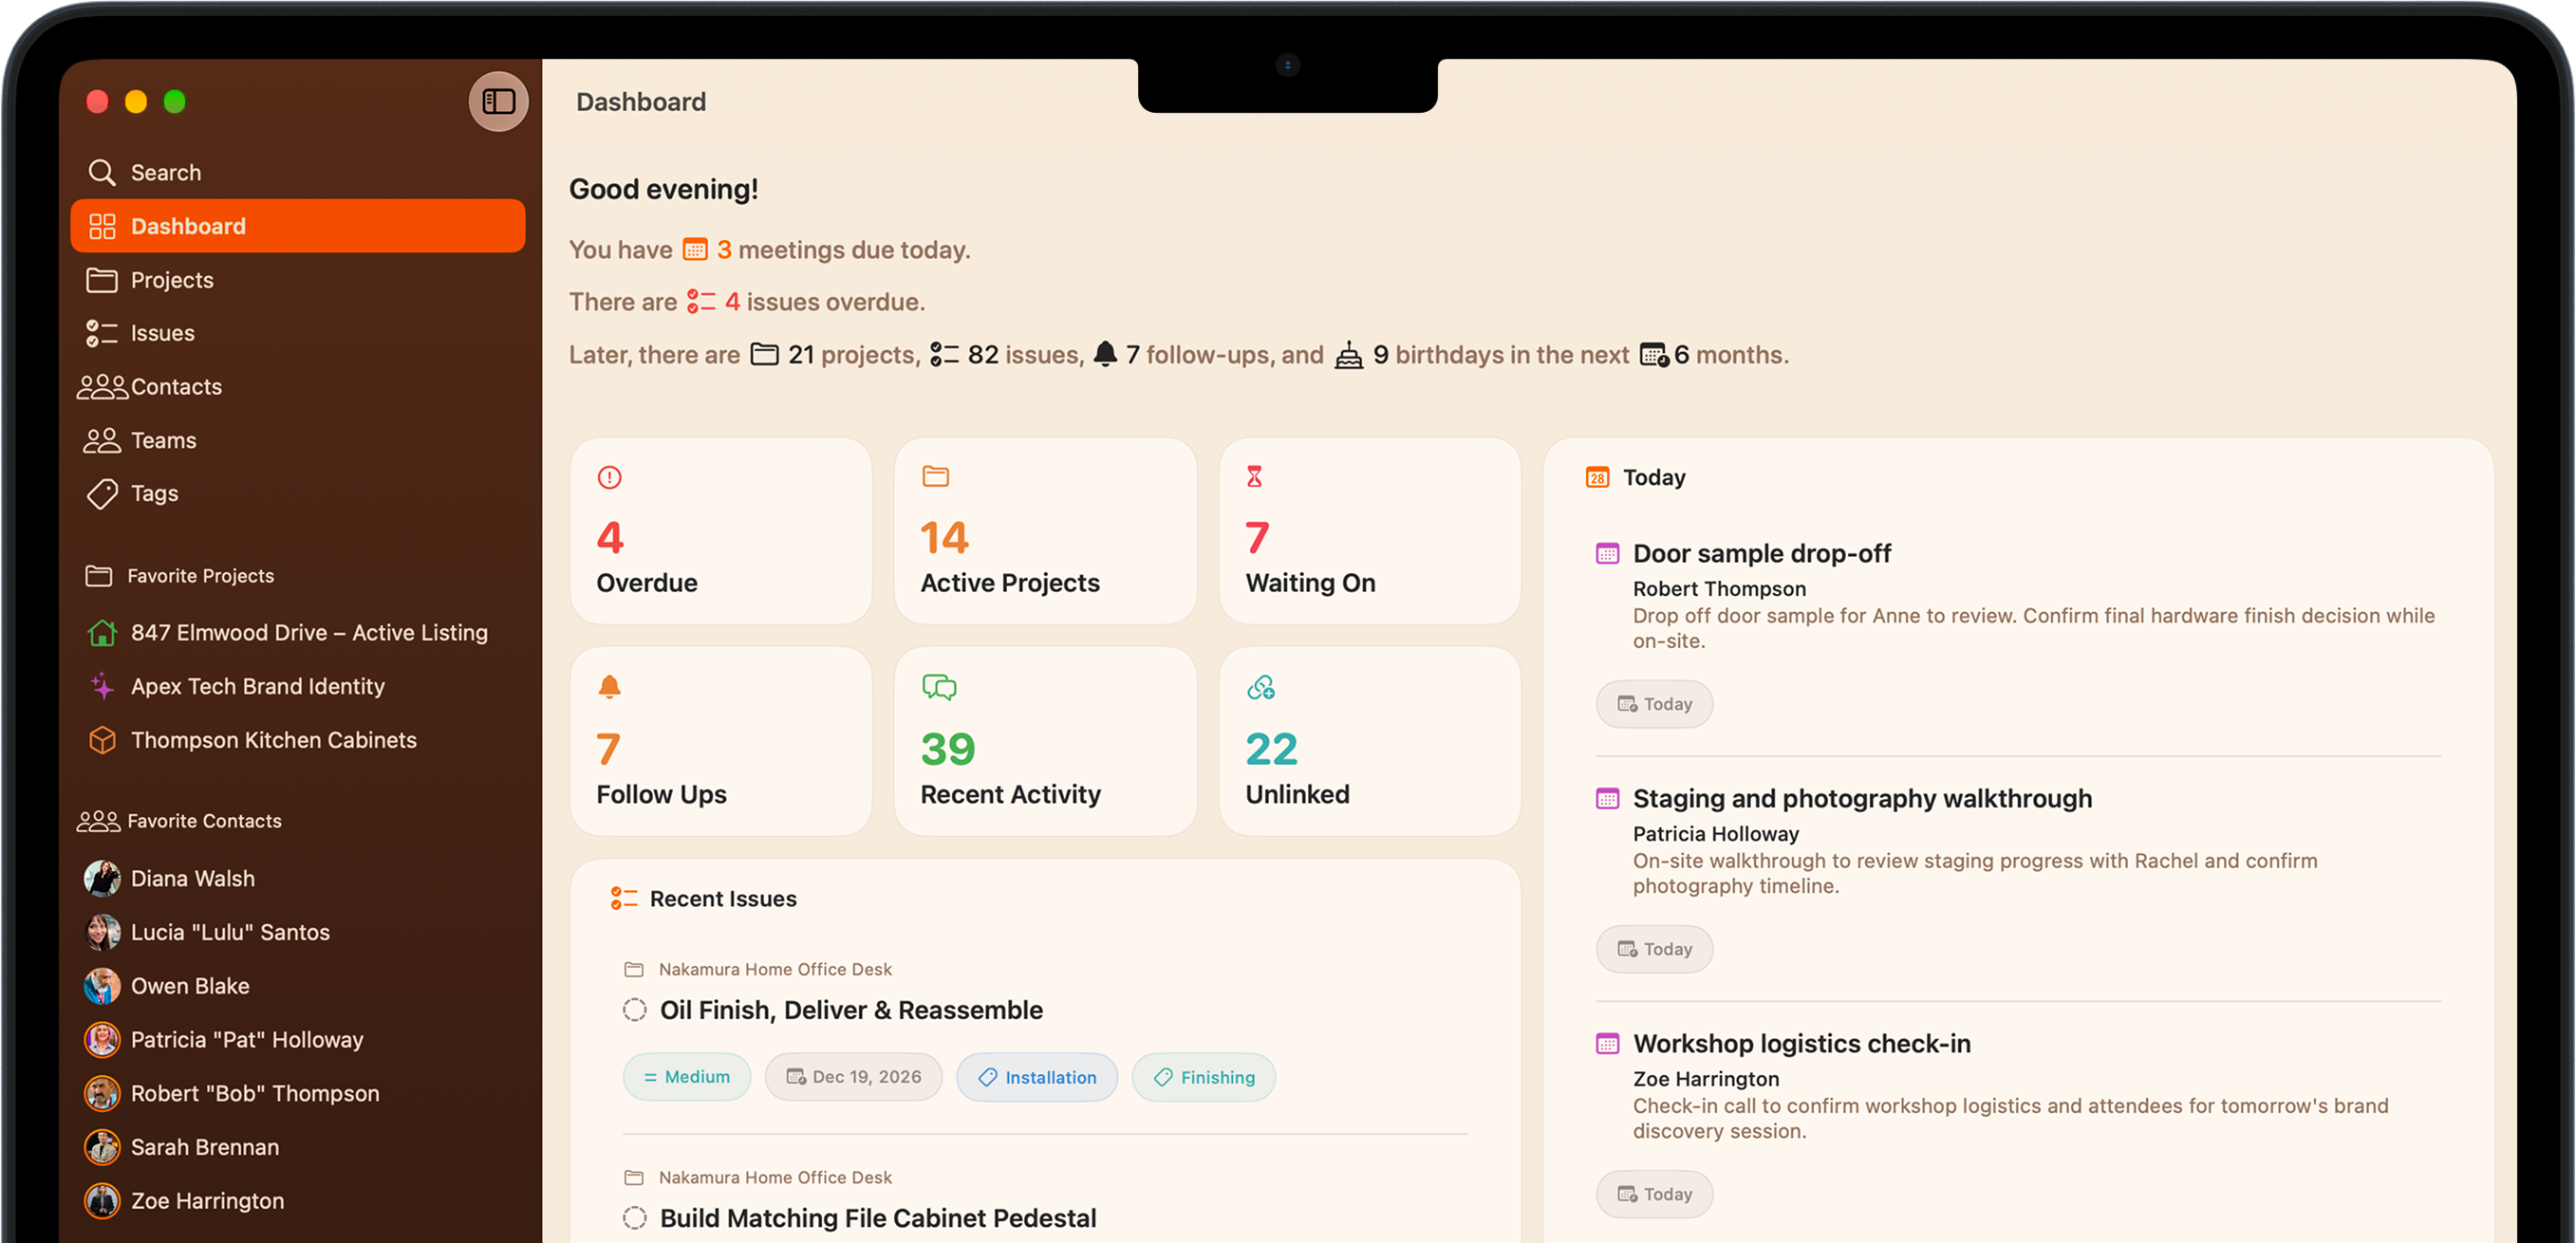Click the 3 meetings due today link
The image size is (2576, 1243).
coord(826,250)
